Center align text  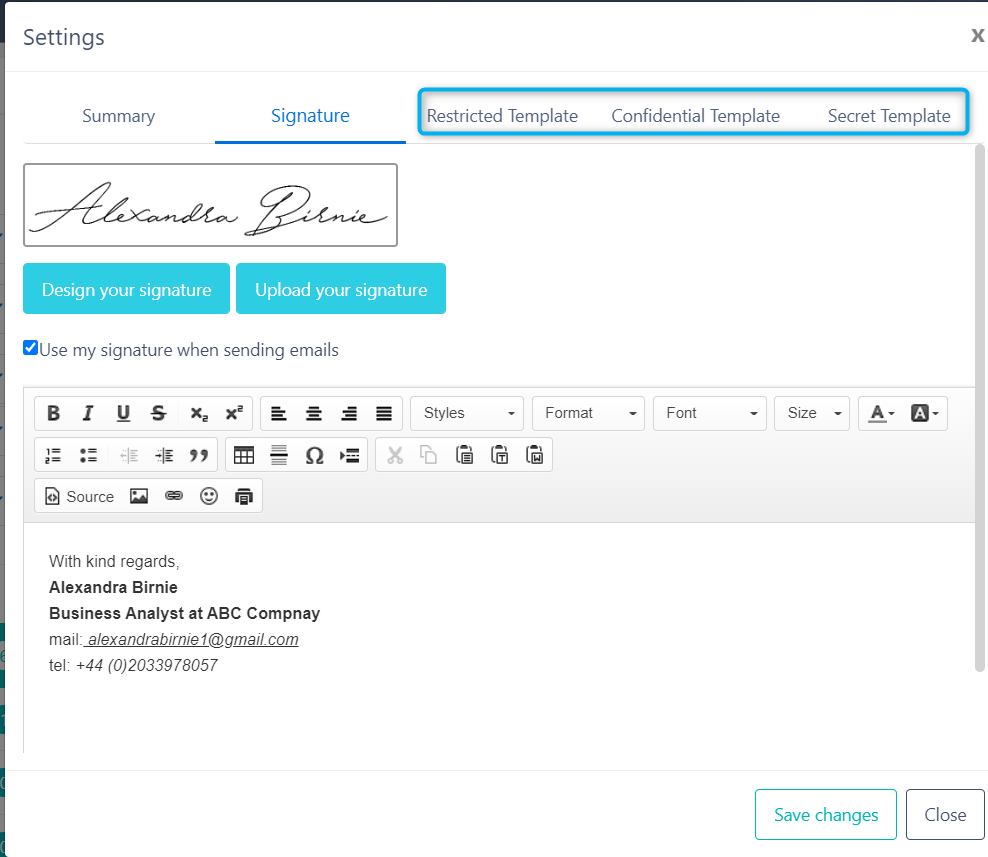click(314, 413)
